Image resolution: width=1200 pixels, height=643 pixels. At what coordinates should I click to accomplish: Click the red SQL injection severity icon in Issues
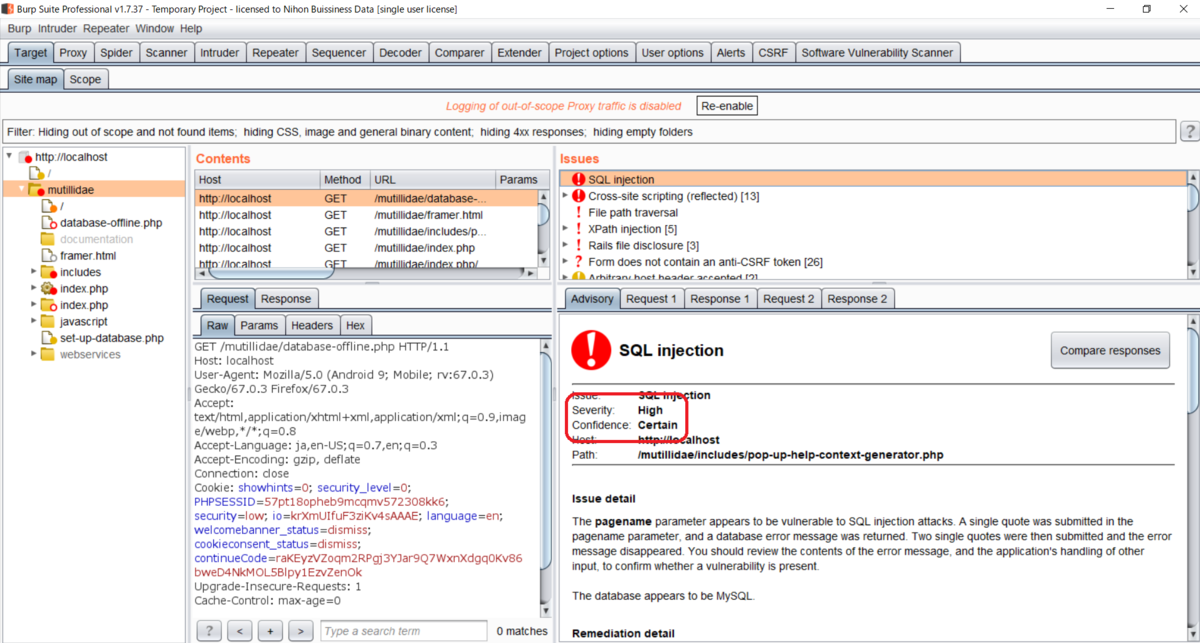[578, 180]
